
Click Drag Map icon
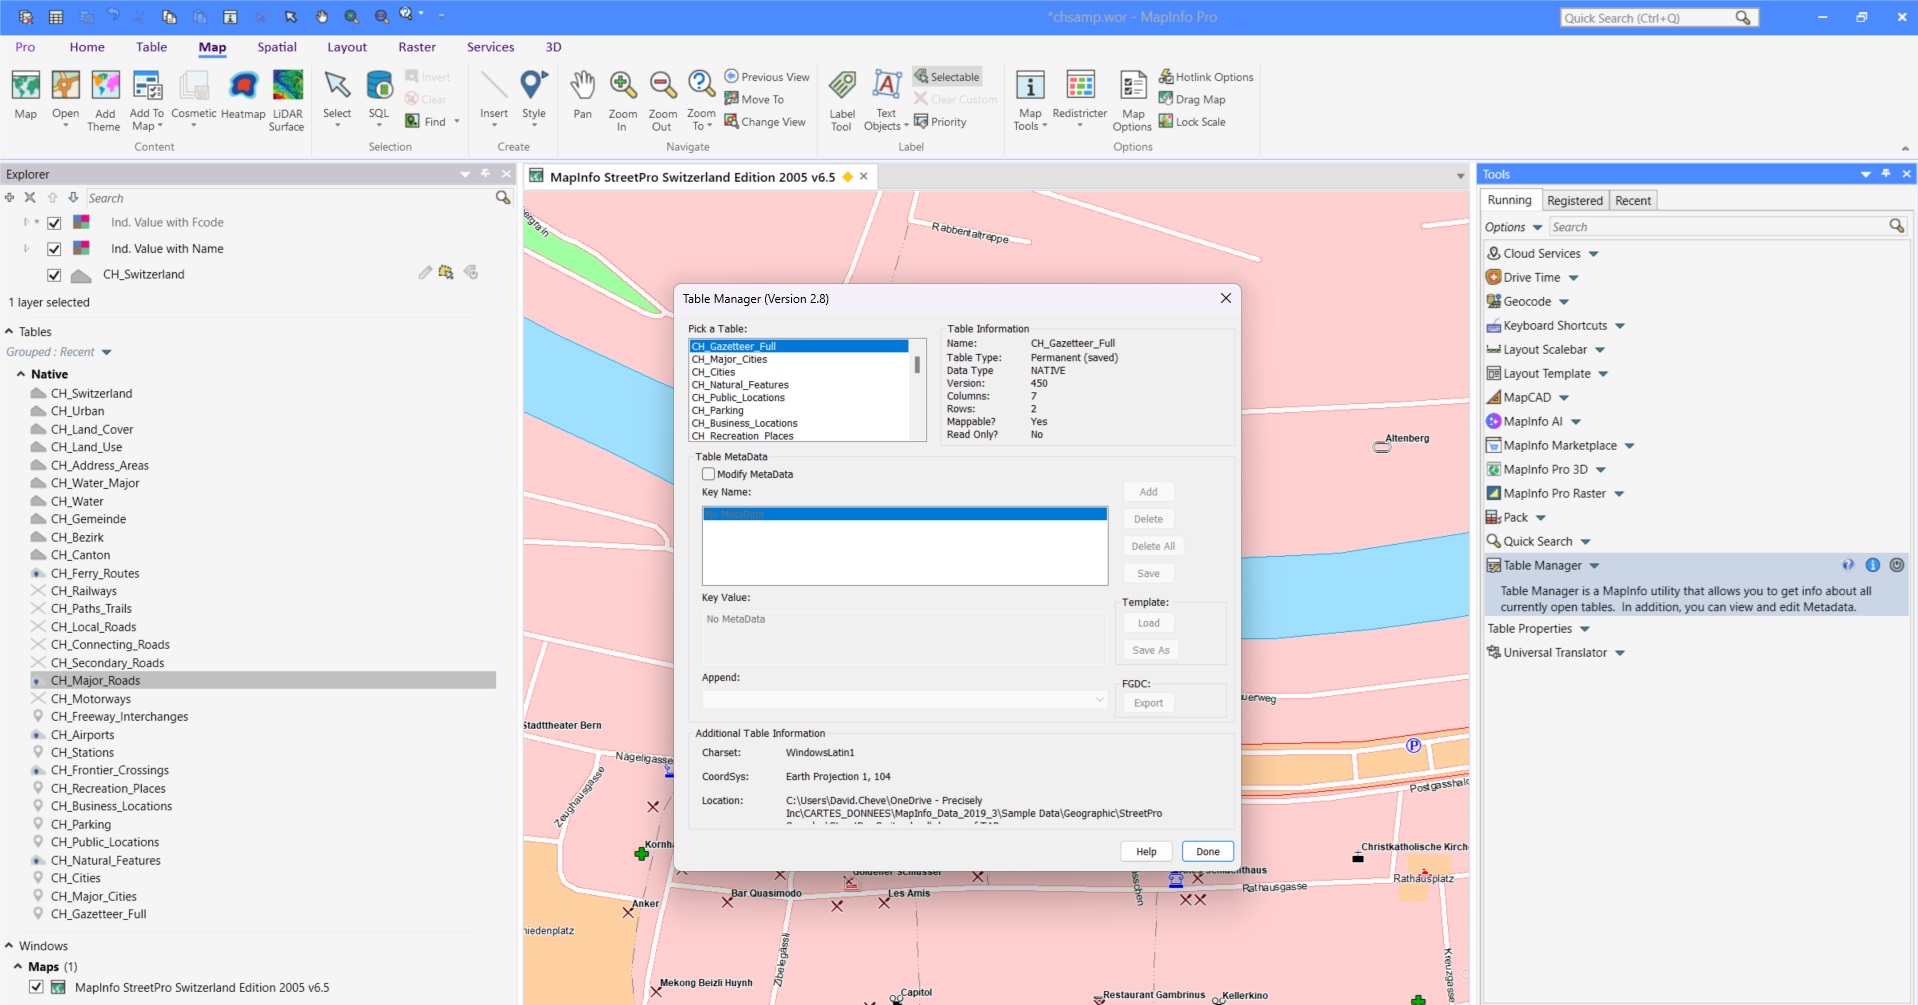[1166, 99]
